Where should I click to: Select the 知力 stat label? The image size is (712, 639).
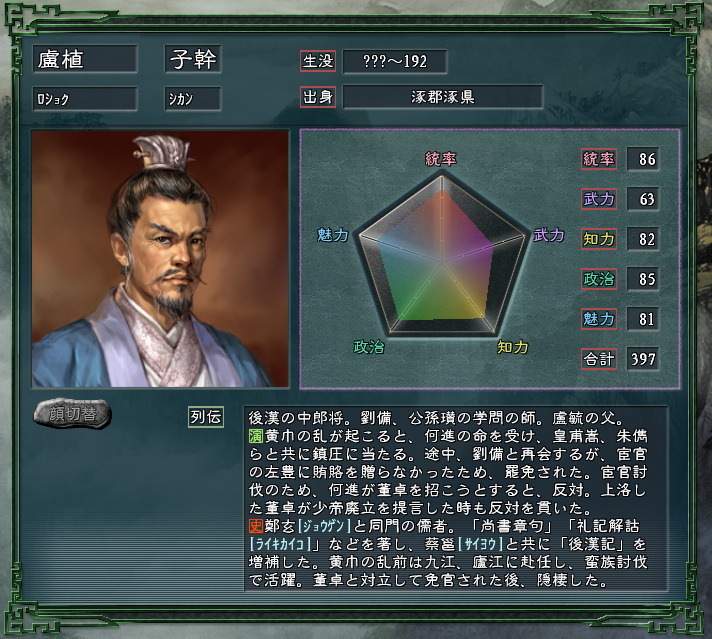coord(598,239)
